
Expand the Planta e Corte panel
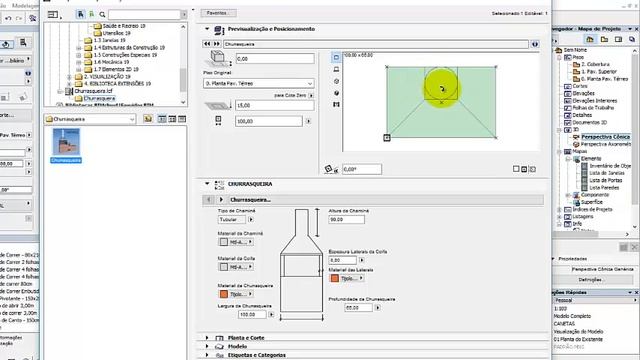207,338
